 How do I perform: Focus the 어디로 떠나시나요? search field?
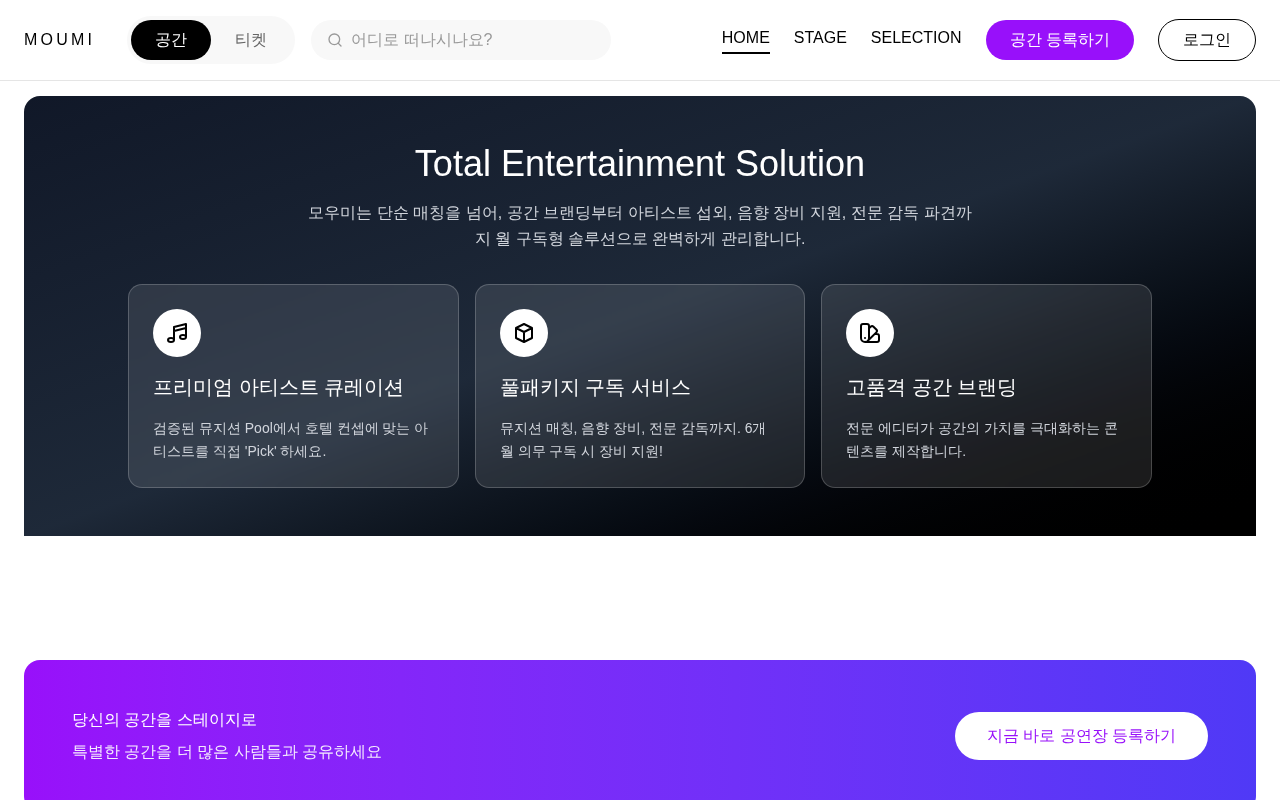pos(461,40)
